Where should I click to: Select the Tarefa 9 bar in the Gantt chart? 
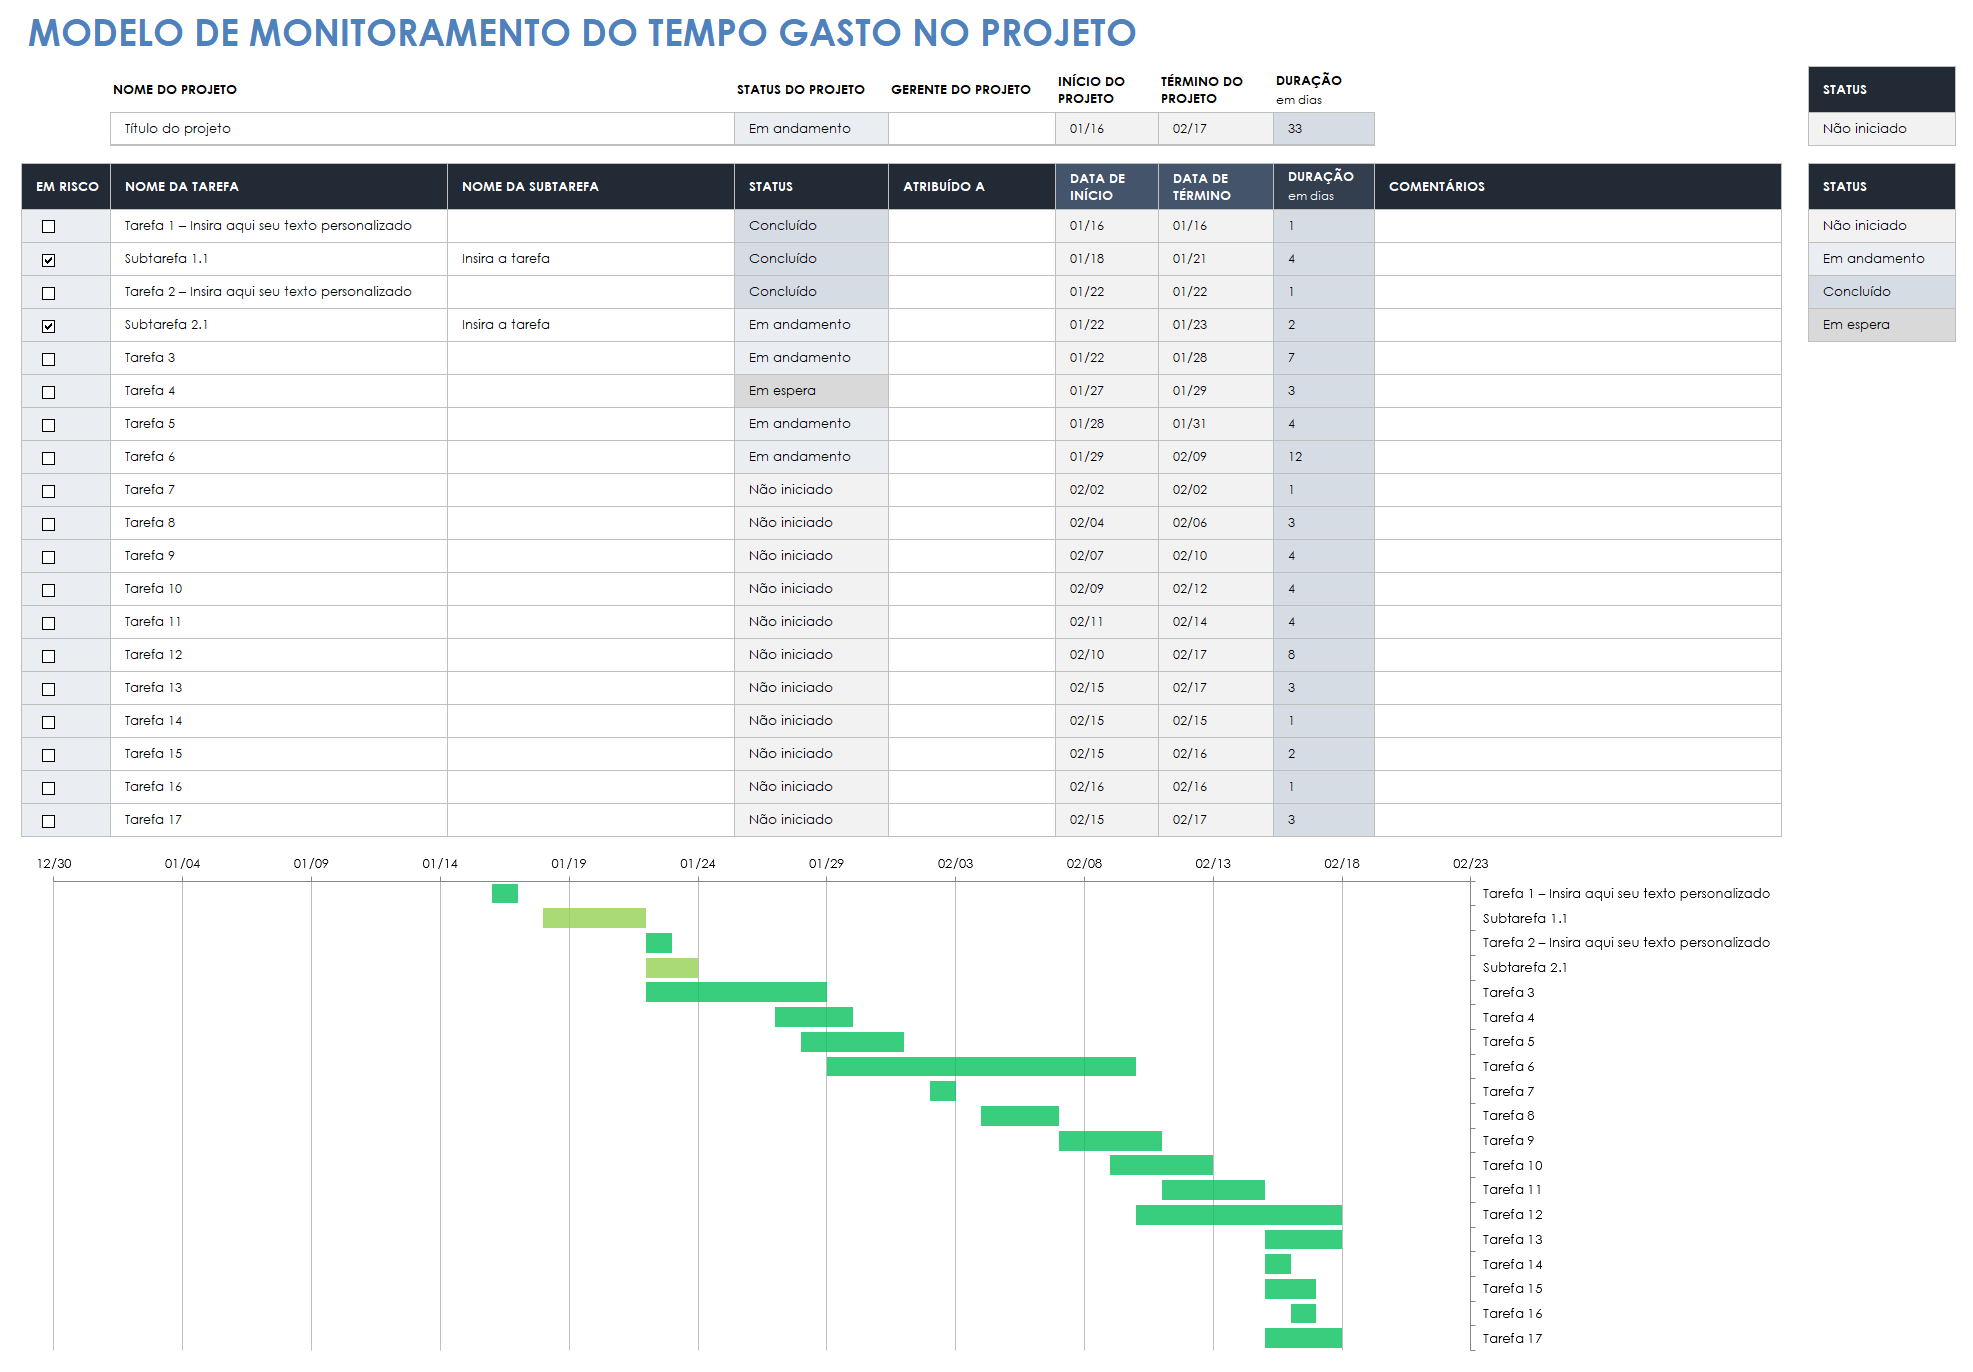[x=1110, y=1141]
